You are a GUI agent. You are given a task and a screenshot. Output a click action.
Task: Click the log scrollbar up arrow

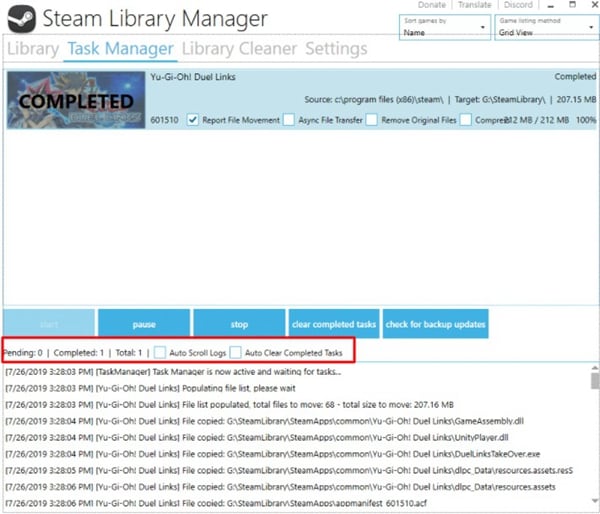pos(595,368)
